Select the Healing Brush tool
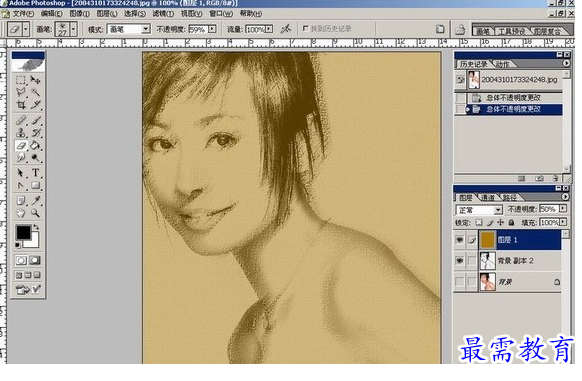 [x=21, y=120]
